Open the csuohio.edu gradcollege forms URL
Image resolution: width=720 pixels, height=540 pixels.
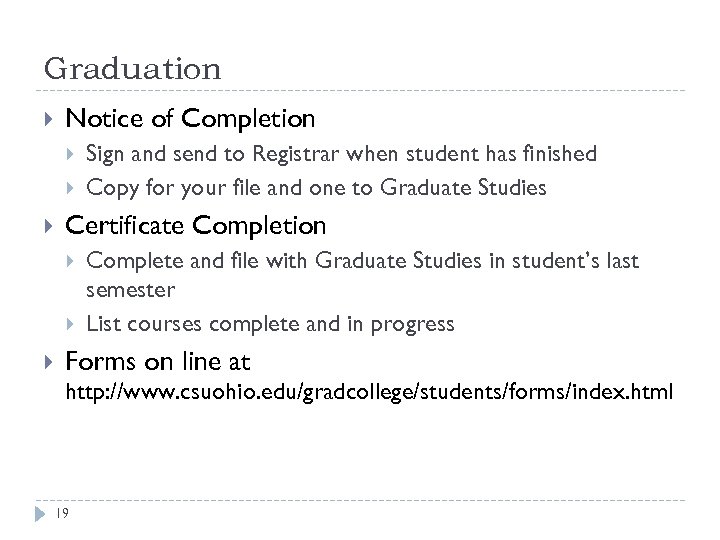(x=369, y=395)
